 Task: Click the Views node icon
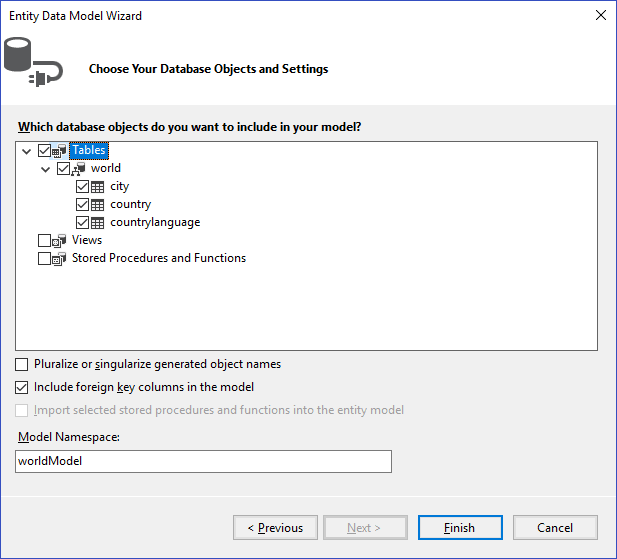pyautogui.click(x=60, y=241)
